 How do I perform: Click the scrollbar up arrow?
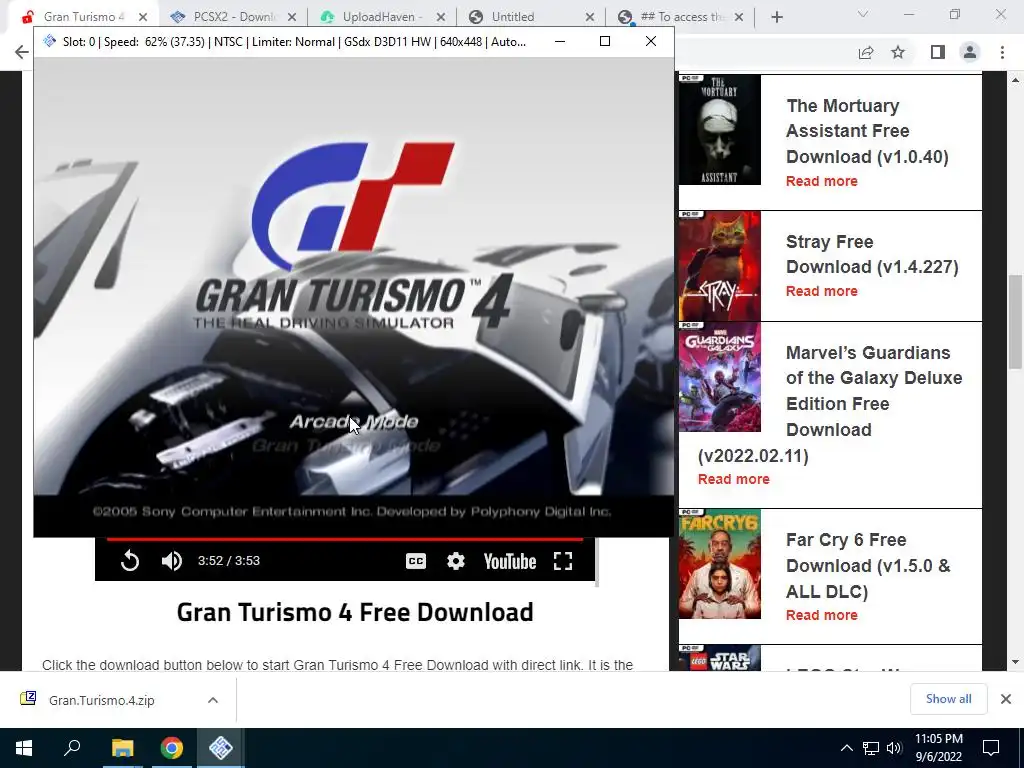(x=1015, y=80)
